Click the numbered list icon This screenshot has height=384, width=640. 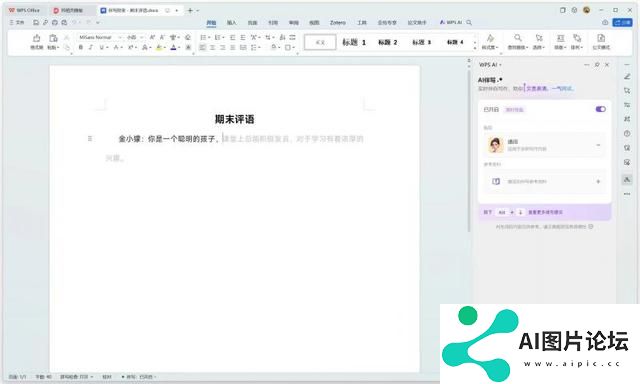[x=217, y=38]
